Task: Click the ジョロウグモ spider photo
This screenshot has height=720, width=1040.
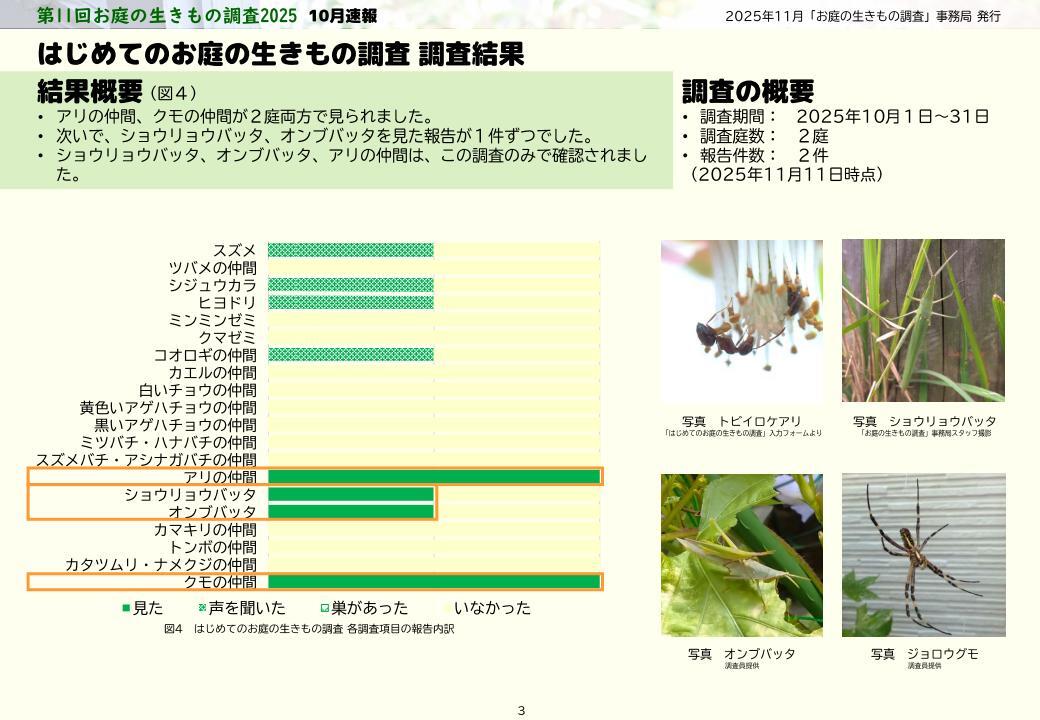Action: pos(923,555)
